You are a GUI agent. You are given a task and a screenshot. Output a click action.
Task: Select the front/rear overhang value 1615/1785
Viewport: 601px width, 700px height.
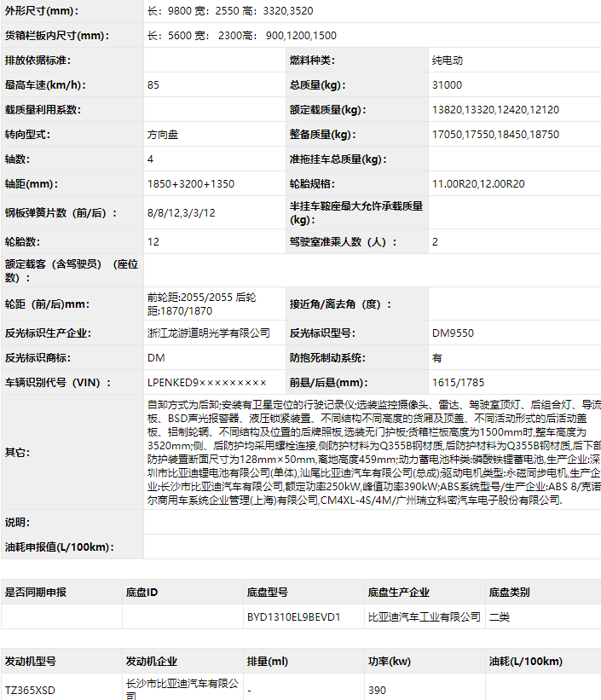458,383
